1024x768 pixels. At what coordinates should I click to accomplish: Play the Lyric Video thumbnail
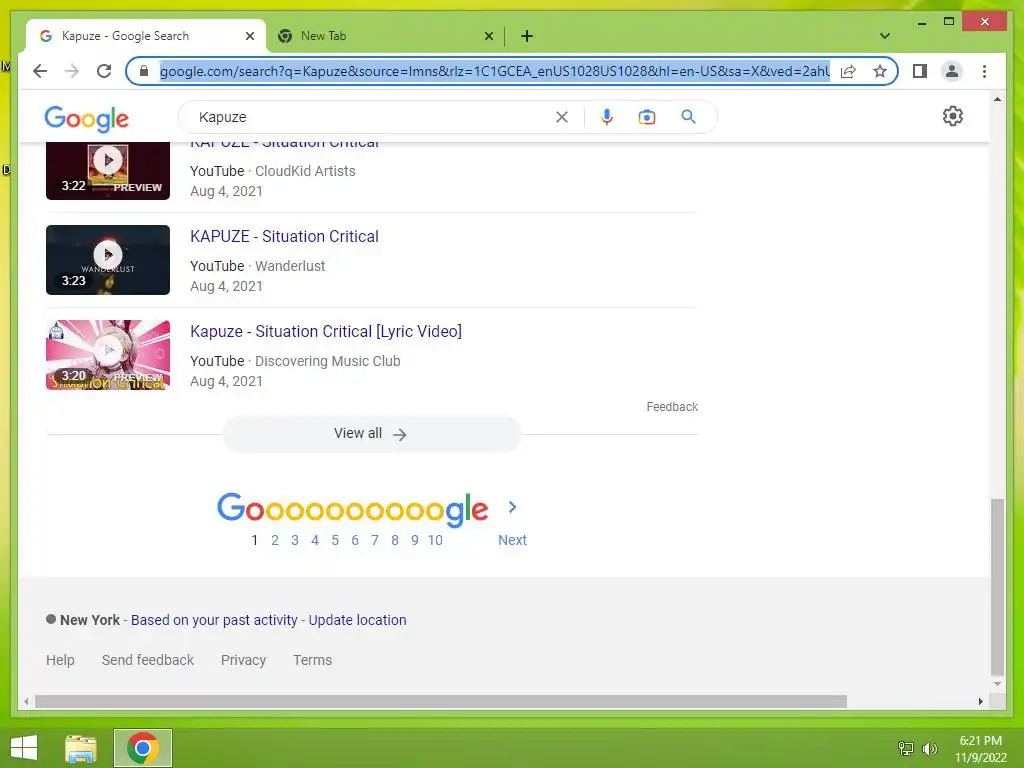click(108, 355)
